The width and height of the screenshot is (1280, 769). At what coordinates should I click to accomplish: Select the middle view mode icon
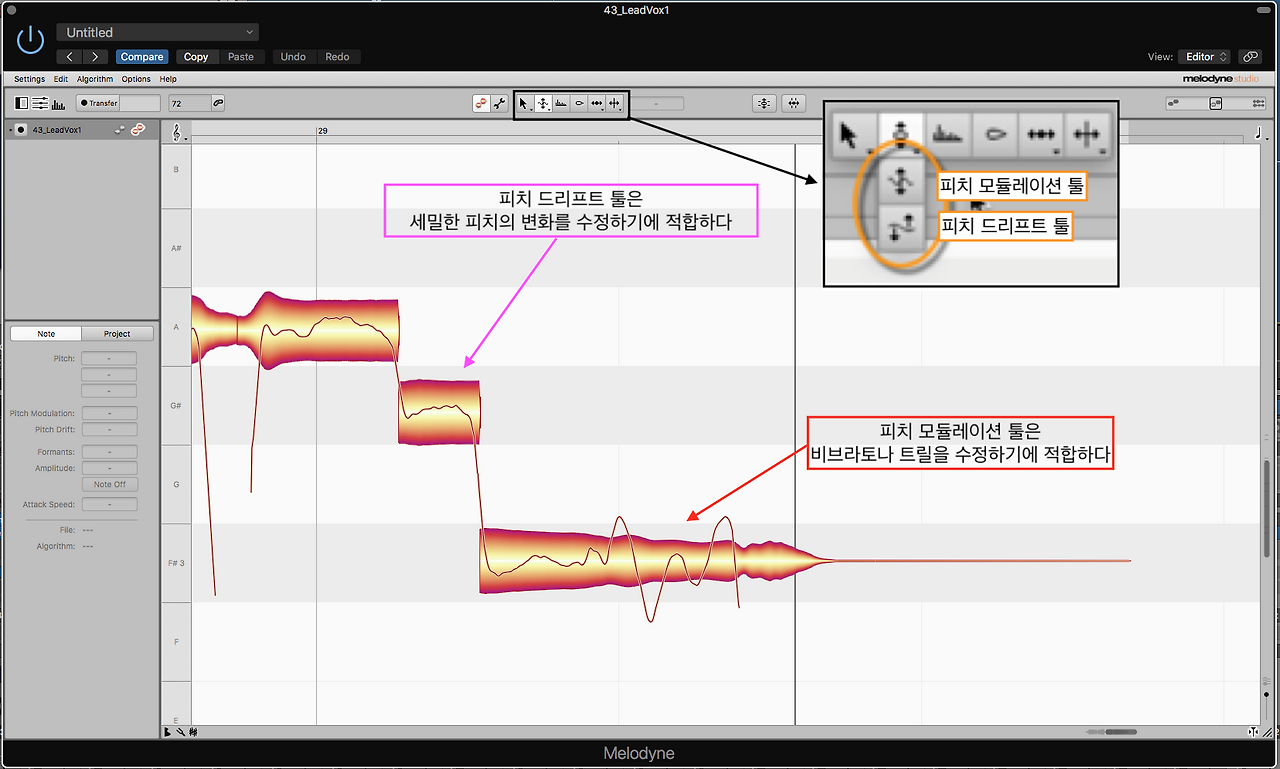(x=1216, y=103)
